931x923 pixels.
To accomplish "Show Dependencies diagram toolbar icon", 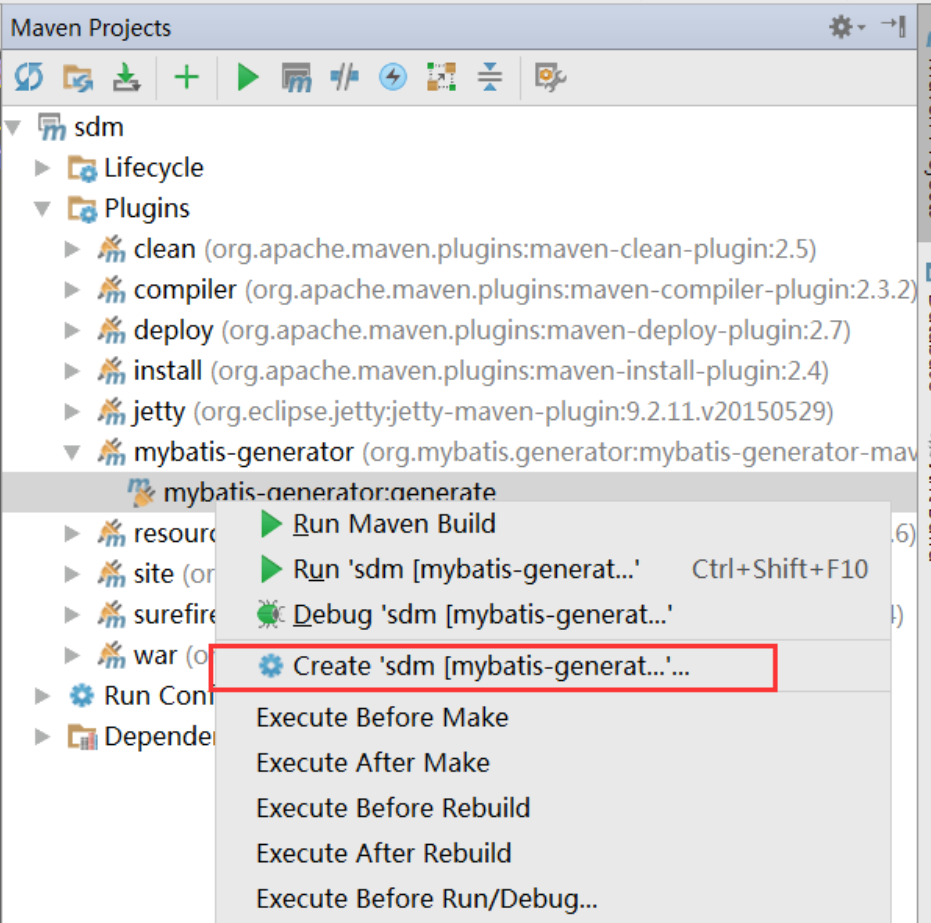I will point(442,77).
